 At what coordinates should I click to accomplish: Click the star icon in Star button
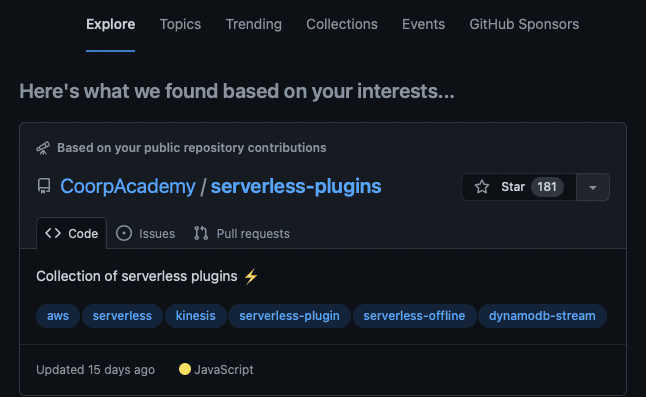pos(482,187)
